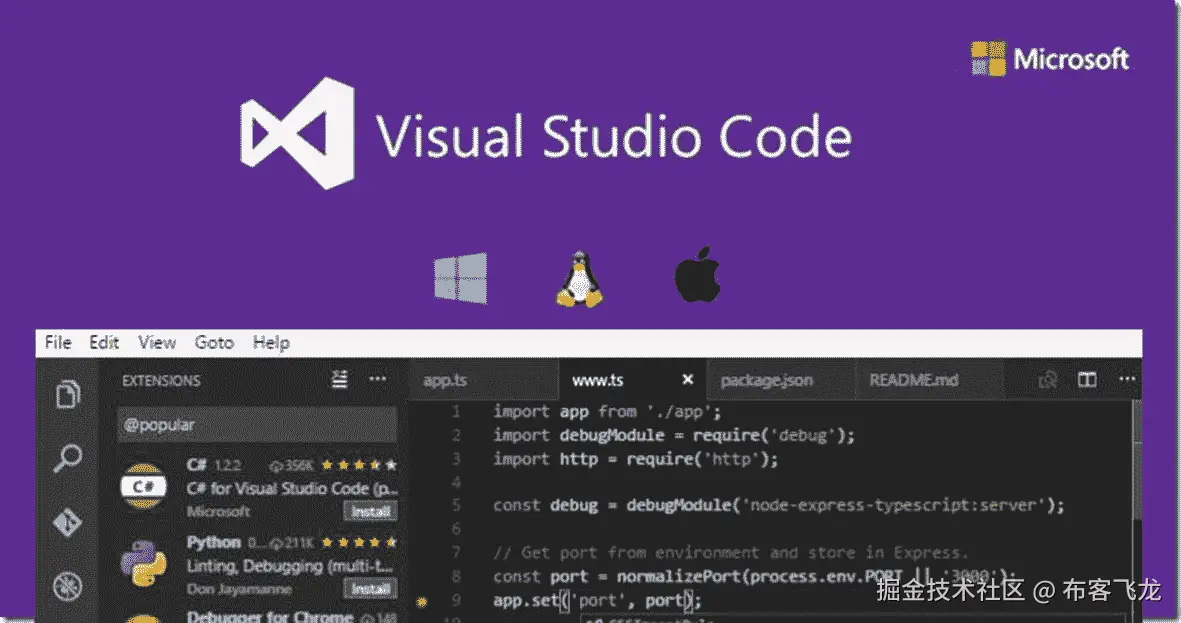Click the Get port from environment comment

[731, 552]
